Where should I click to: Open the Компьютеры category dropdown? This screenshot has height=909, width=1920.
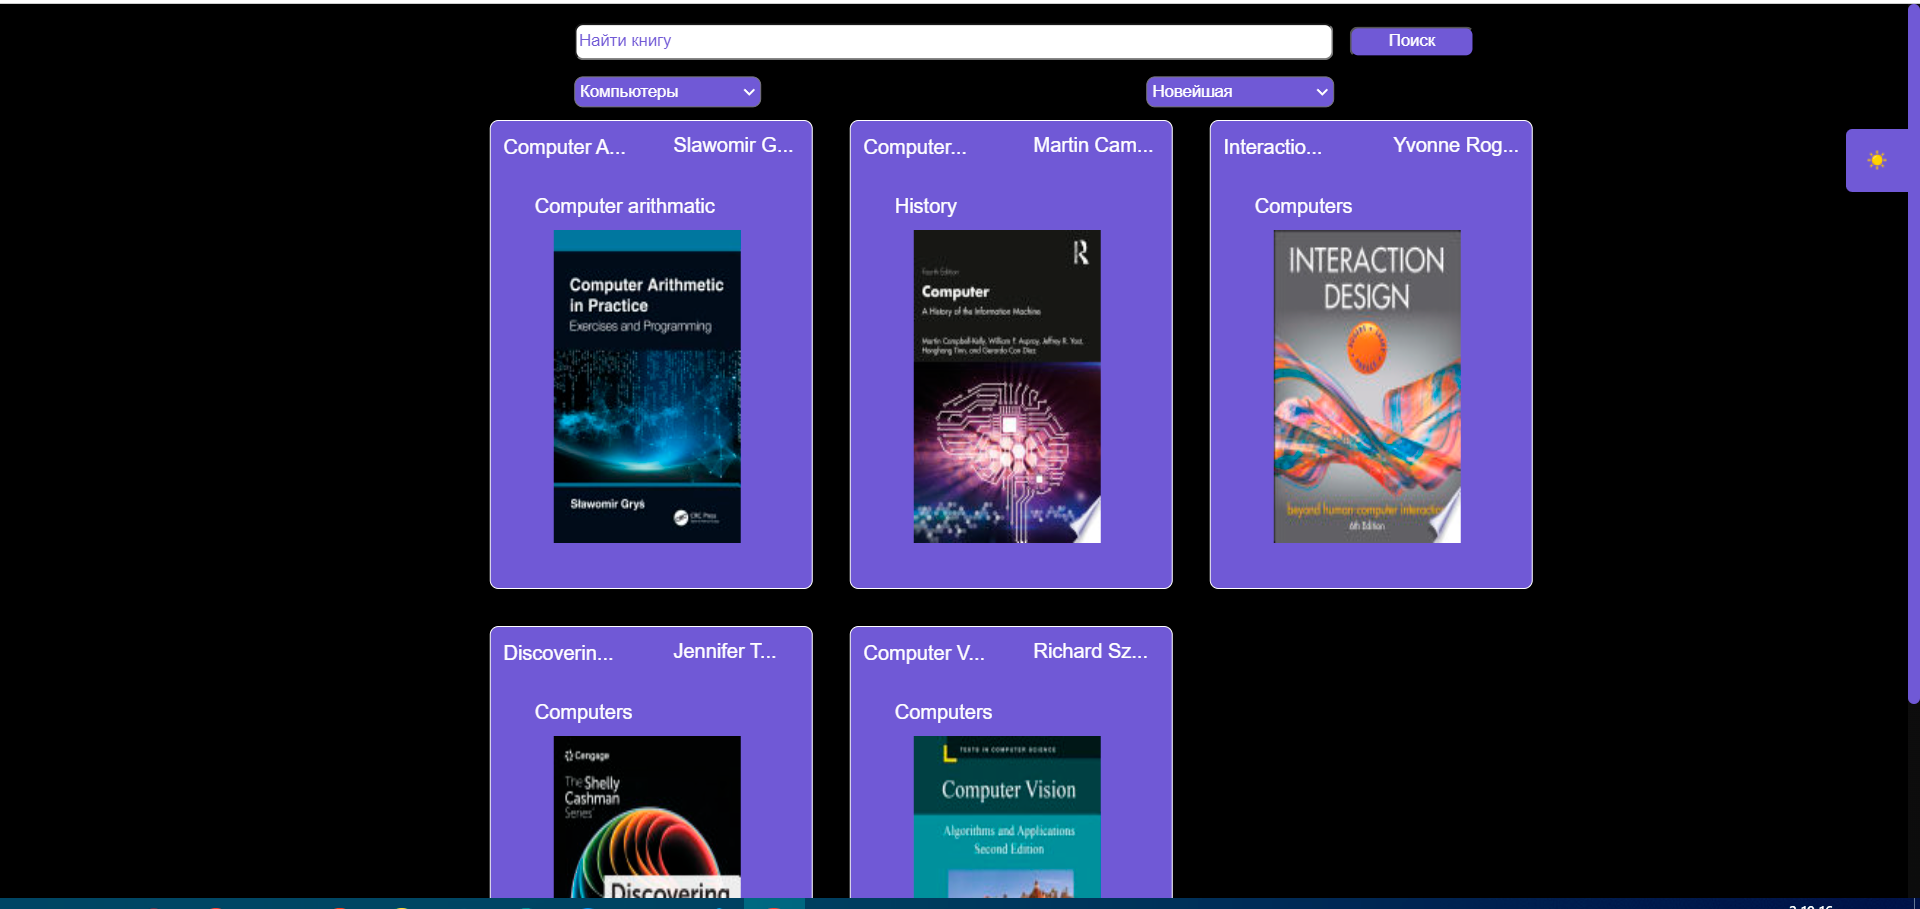point(667,92)
